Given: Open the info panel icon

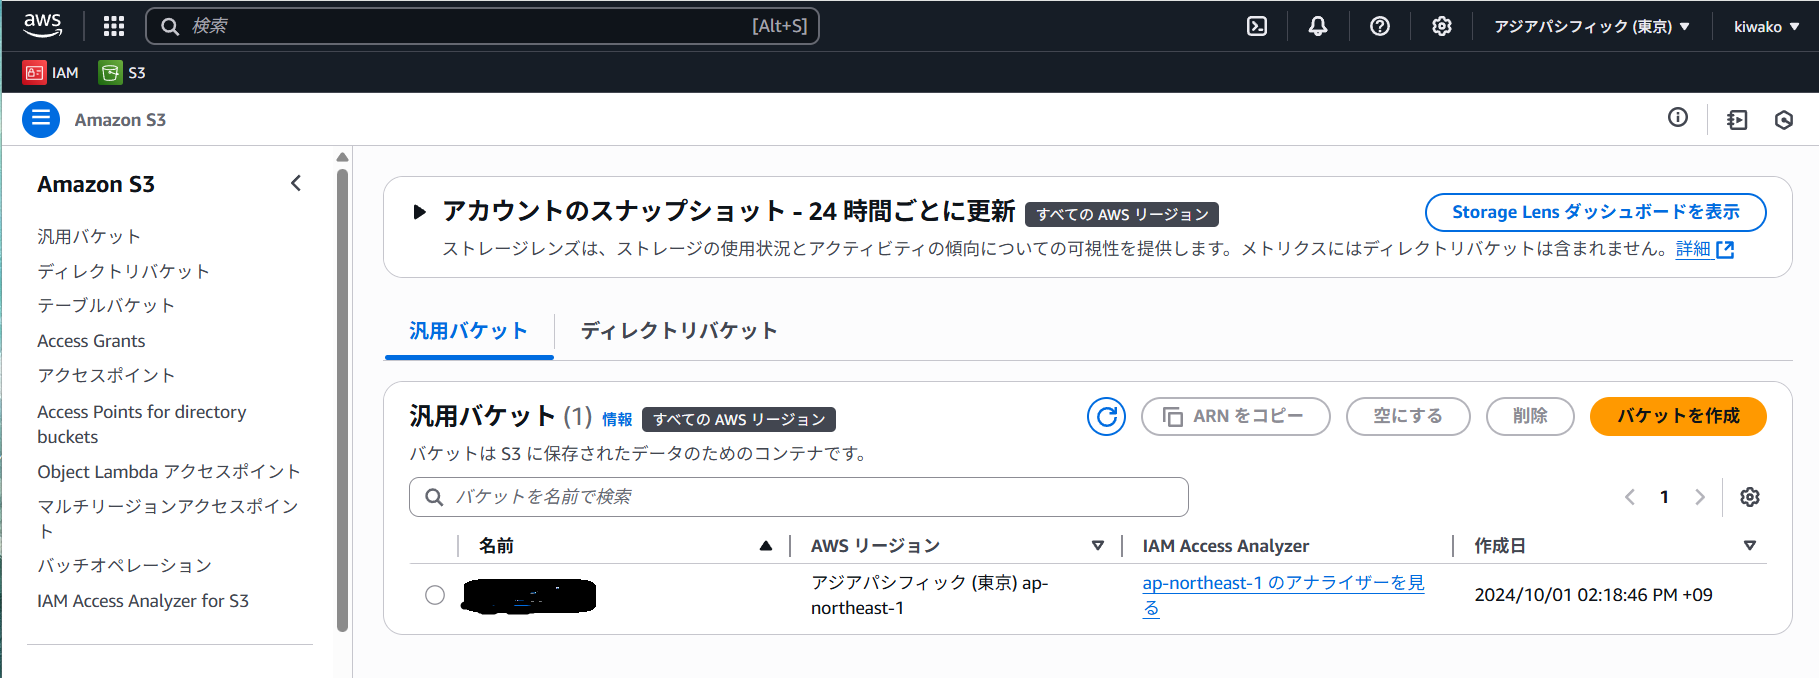Looking at the screenshot, I should (1678, 118).
